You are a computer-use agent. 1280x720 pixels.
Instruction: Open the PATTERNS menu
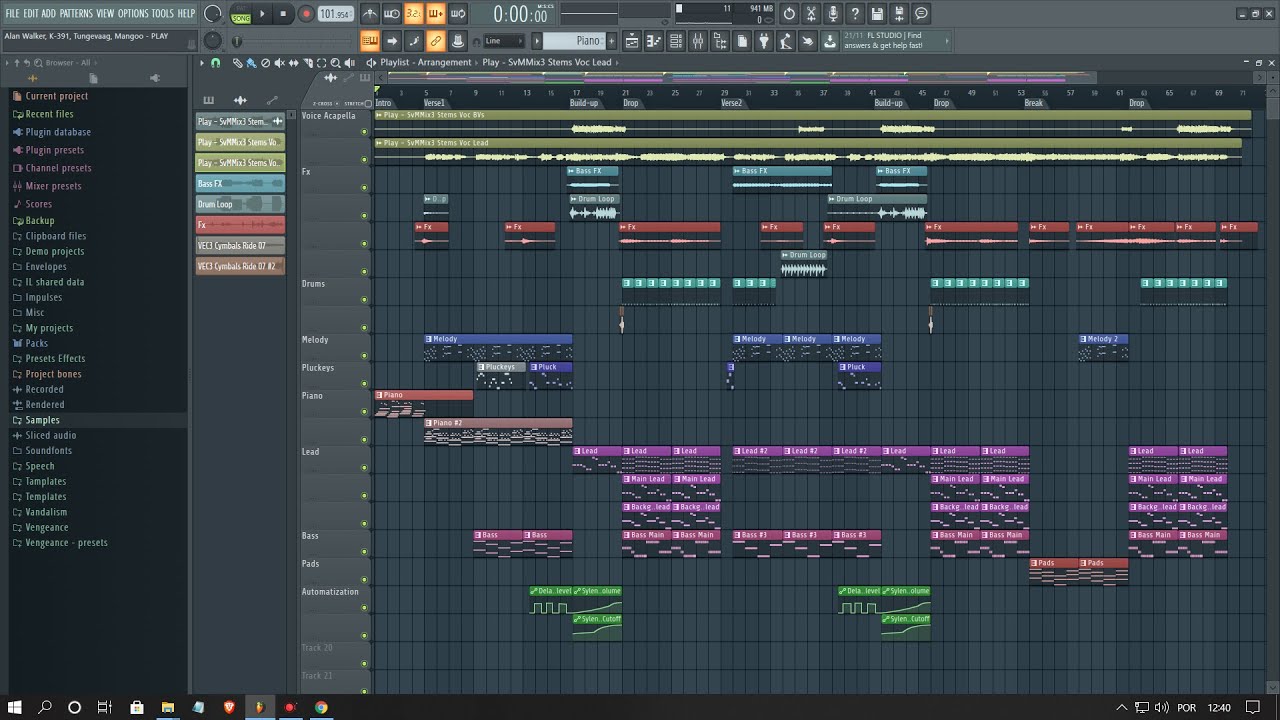[76, 13]
